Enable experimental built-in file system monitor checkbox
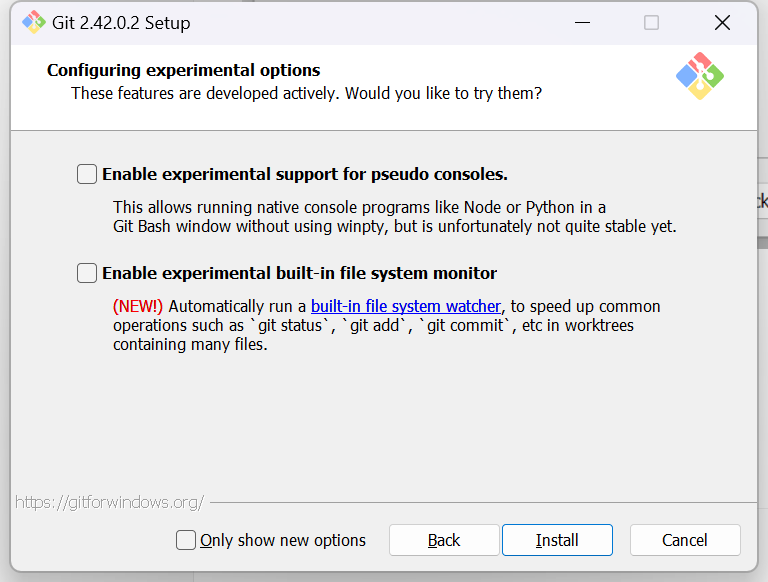This screenshot has width=768, height=582. click(x=87, y=273)
